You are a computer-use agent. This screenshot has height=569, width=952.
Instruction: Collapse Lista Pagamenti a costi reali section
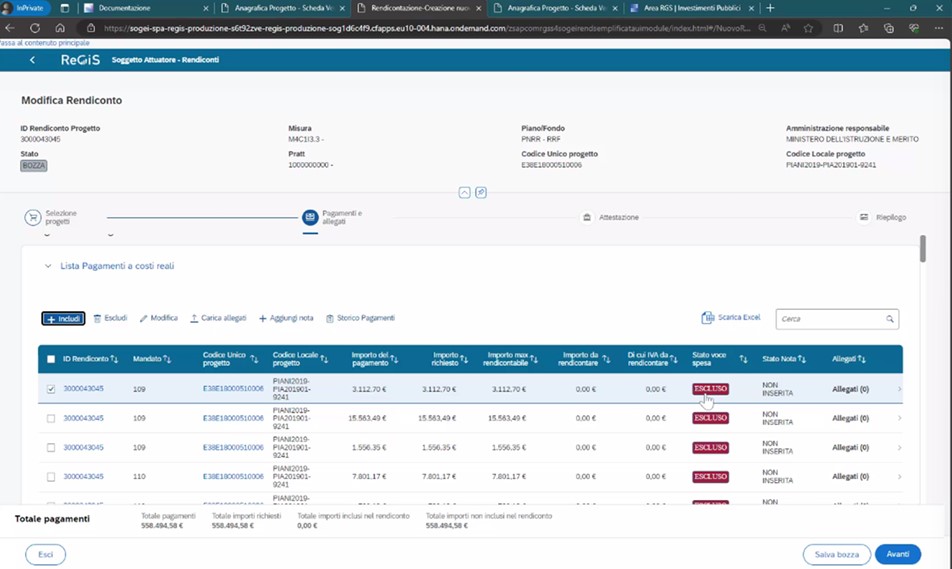pos(46,266)
